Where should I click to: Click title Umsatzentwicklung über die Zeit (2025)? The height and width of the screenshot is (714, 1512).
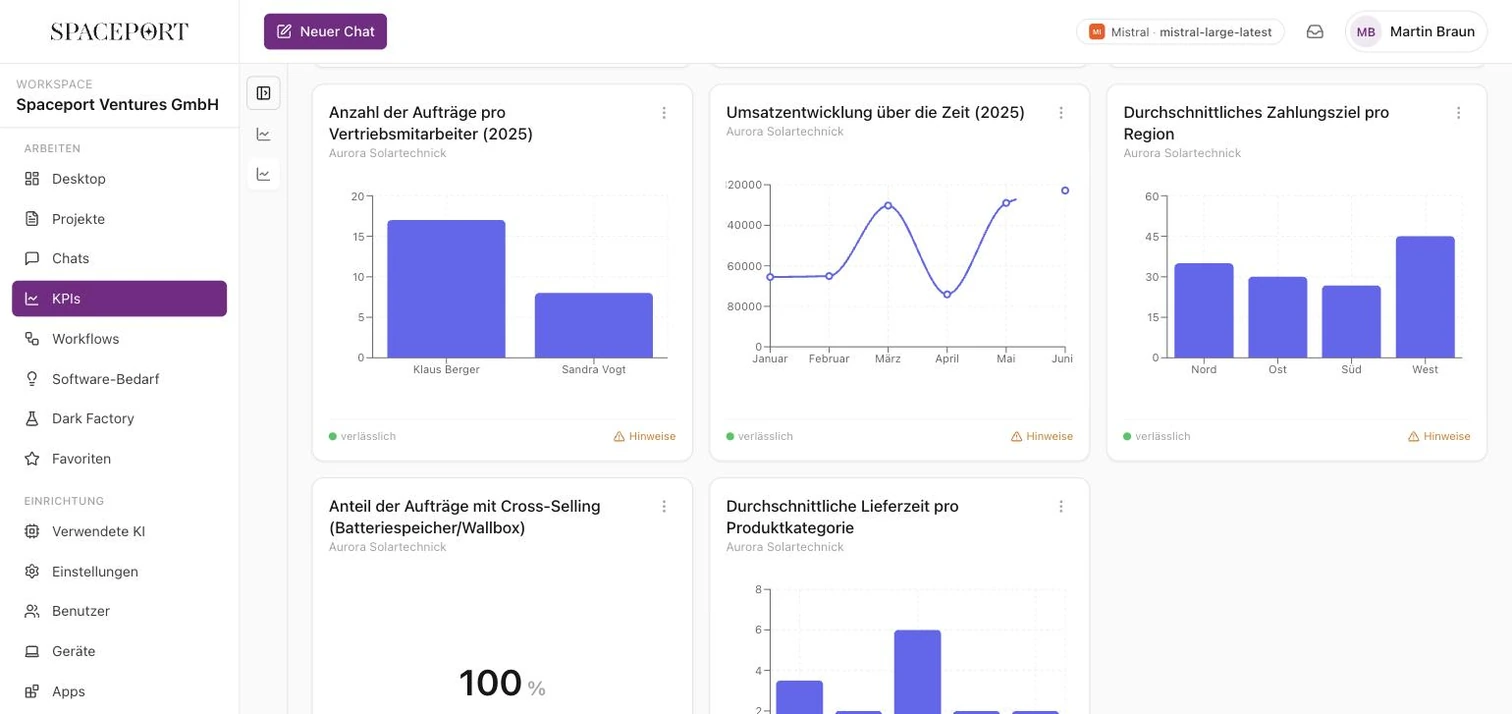[875, 113]
